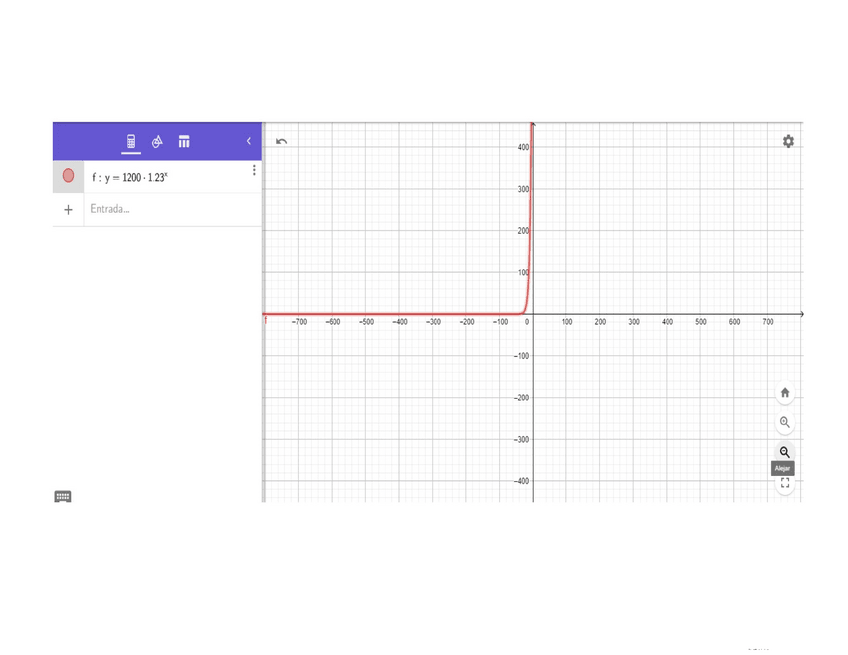The width and height of the screenshot is (848, 655).
Task: Zoom in on the graph
Action: [785, 422]
